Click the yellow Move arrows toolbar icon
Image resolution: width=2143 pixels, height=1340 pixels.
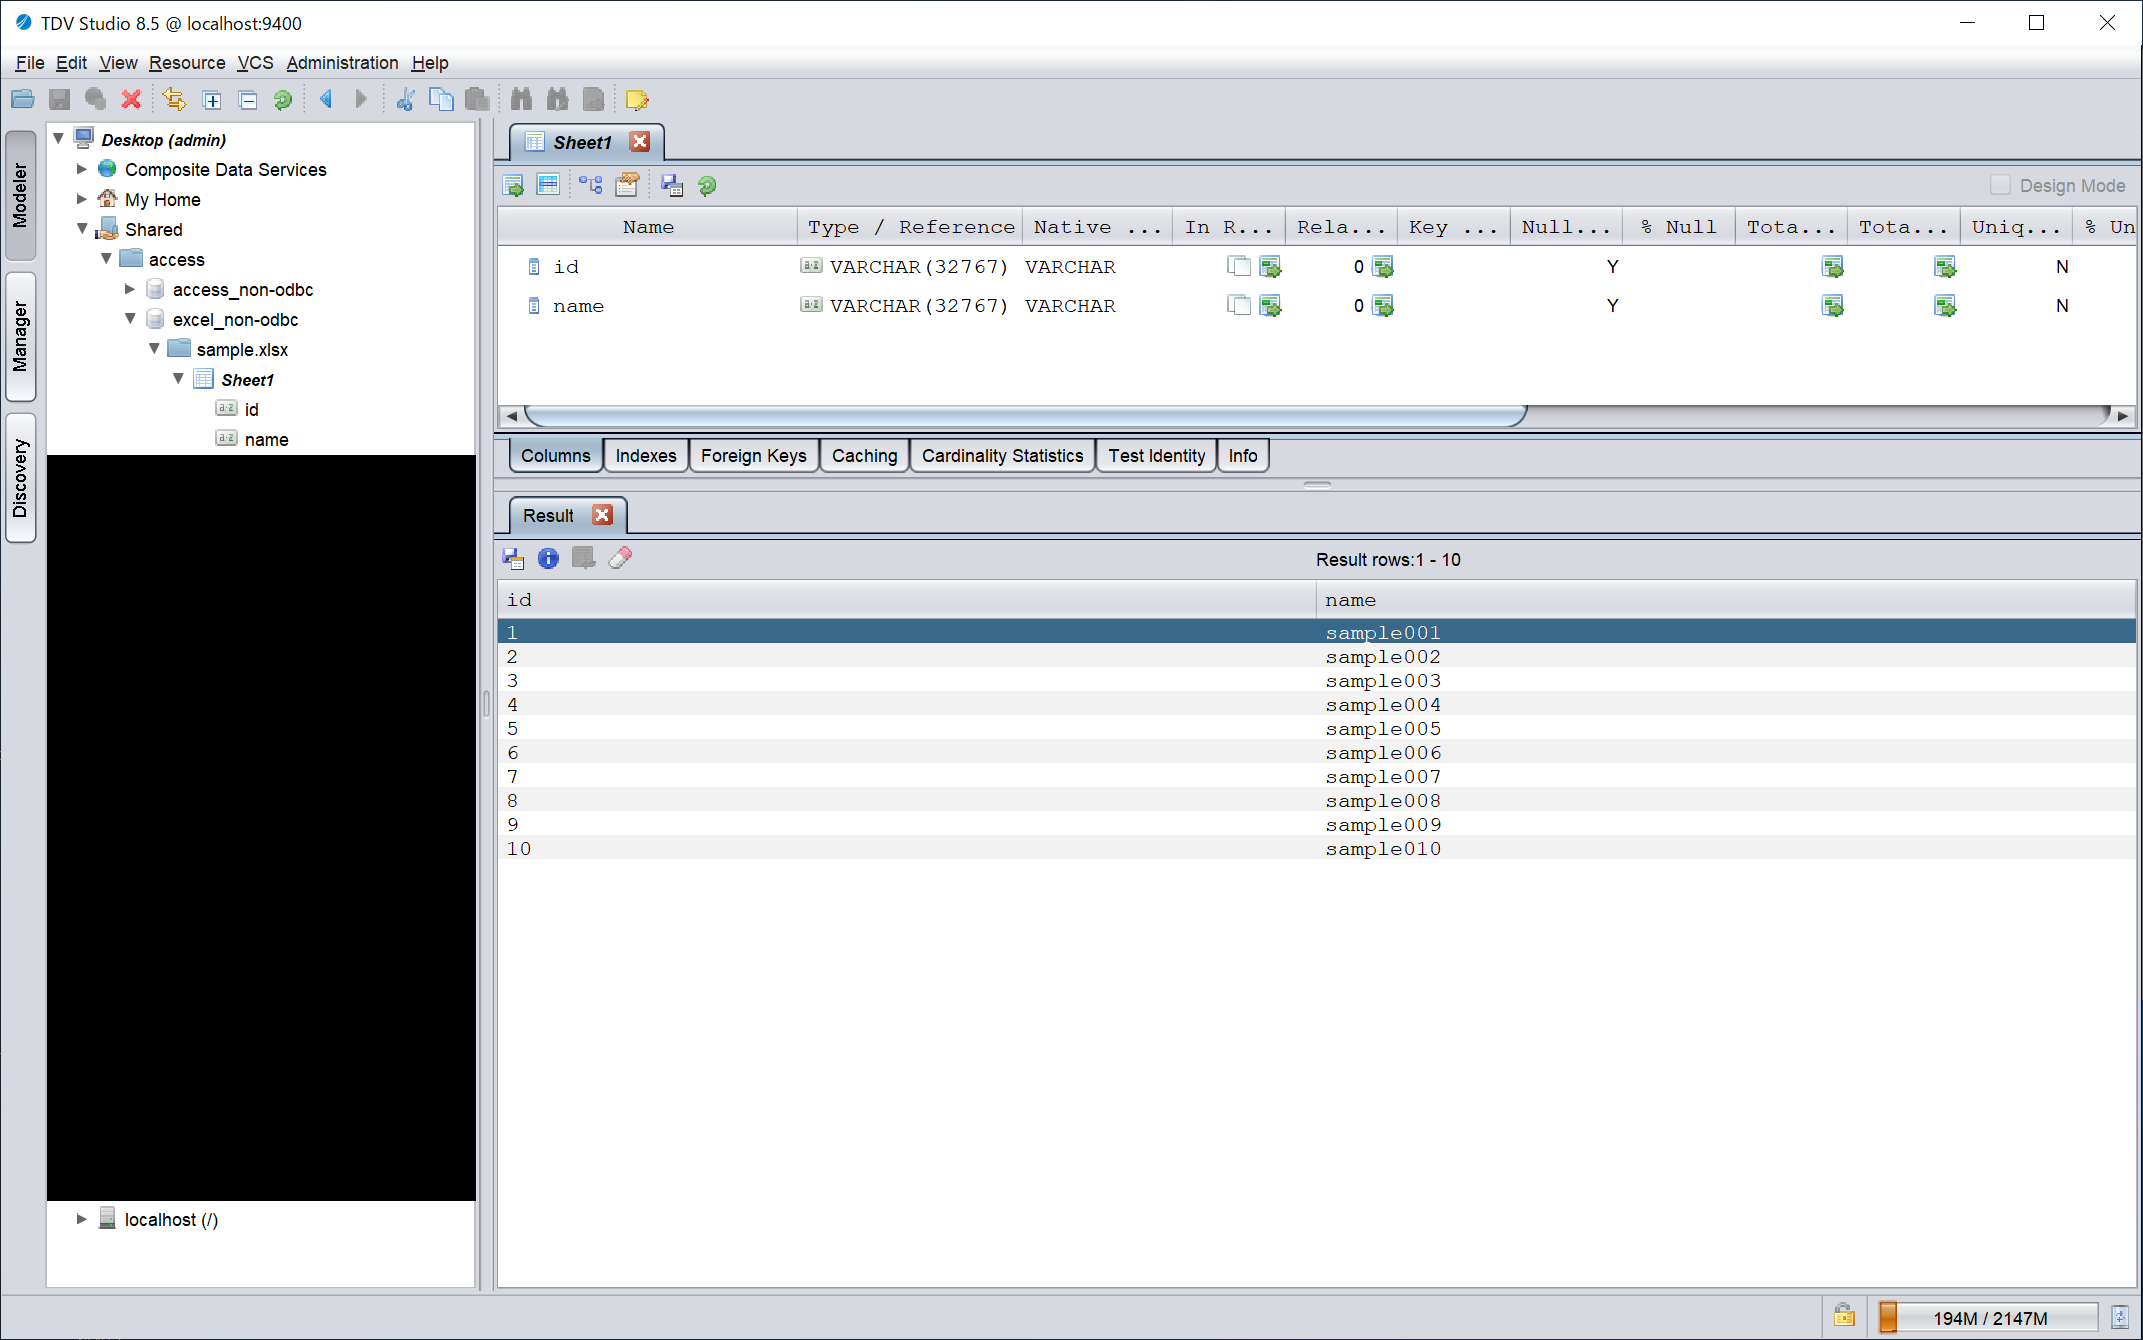[x=174, y=99]
